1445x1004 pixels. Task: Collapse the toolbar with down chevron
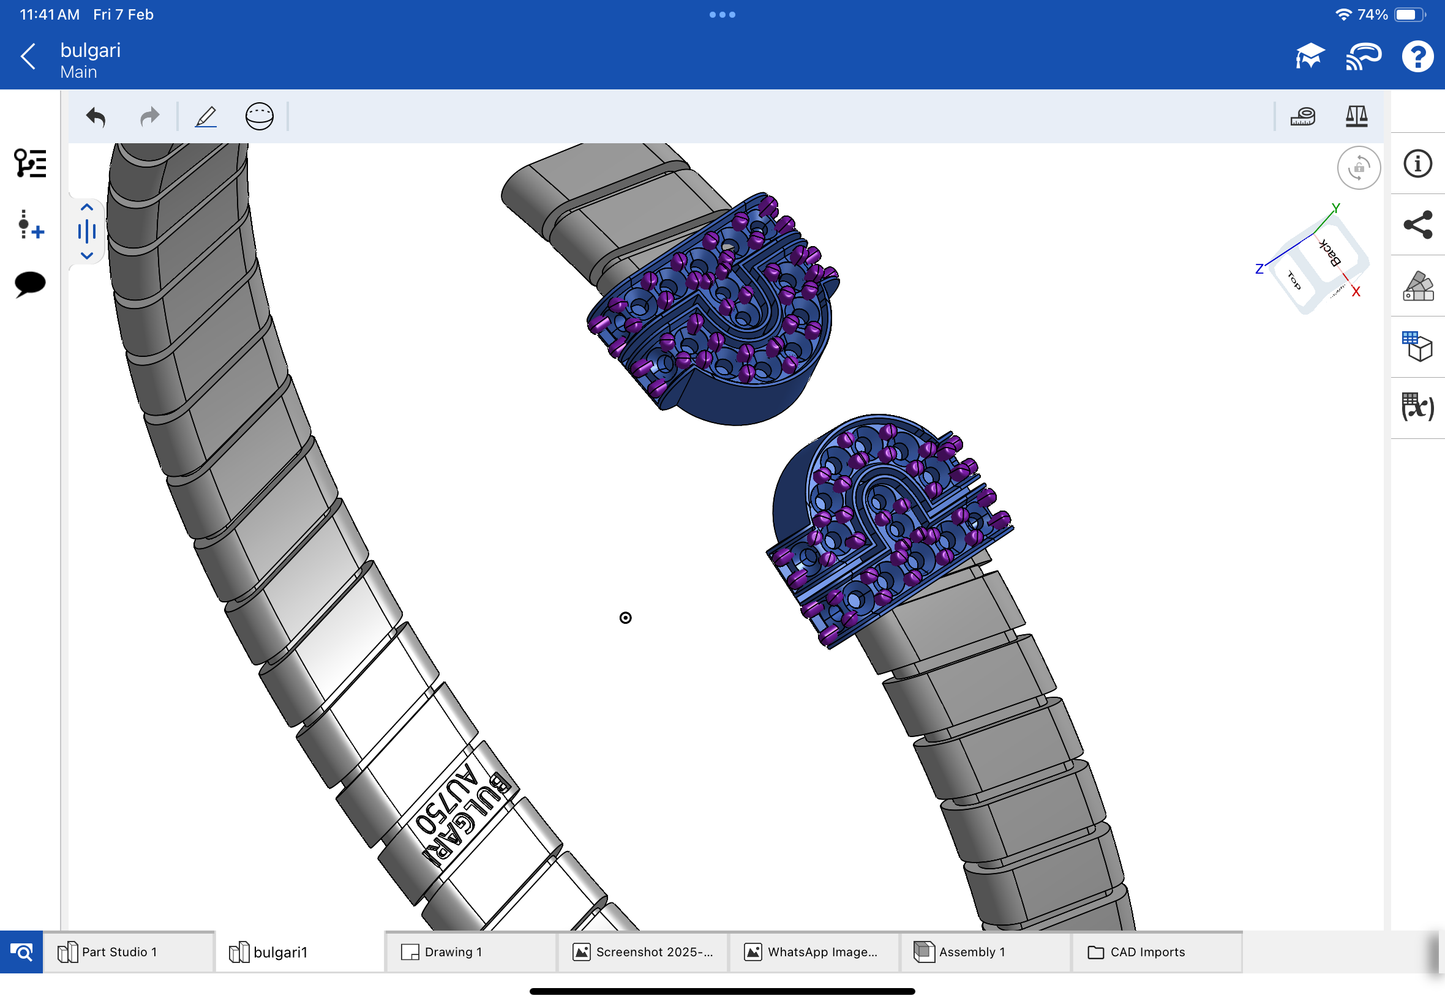pos(87,256)
